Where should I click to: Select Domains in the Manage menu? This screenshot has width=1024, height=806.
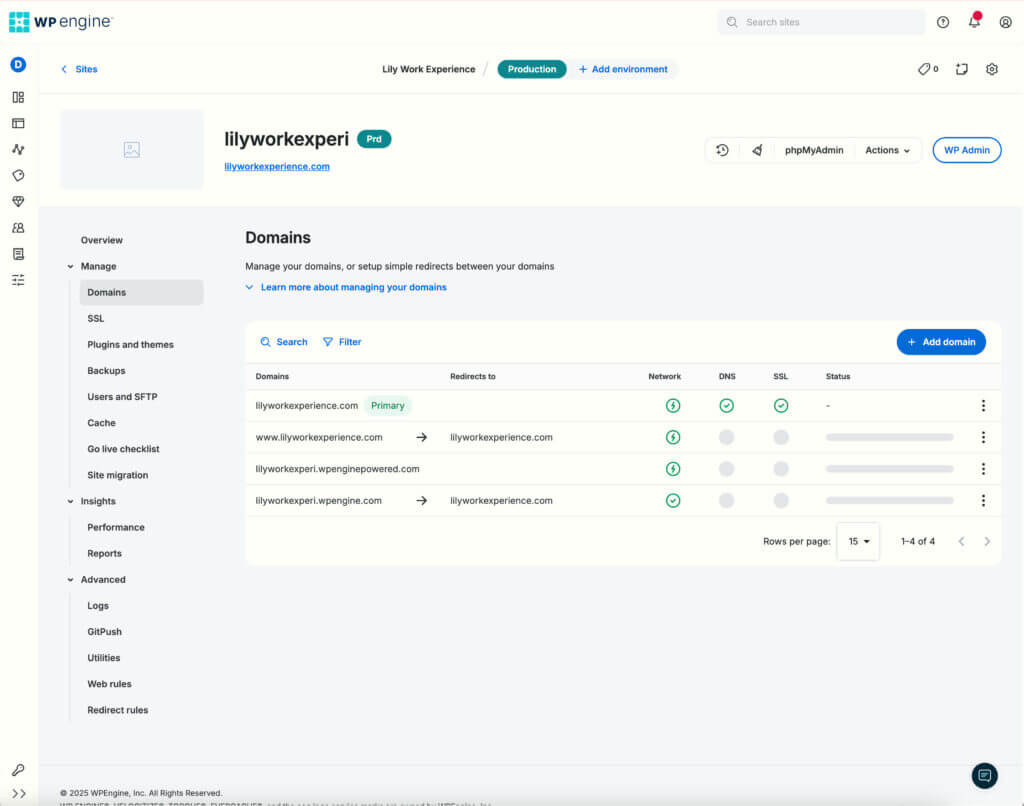(x=141, y=293)
